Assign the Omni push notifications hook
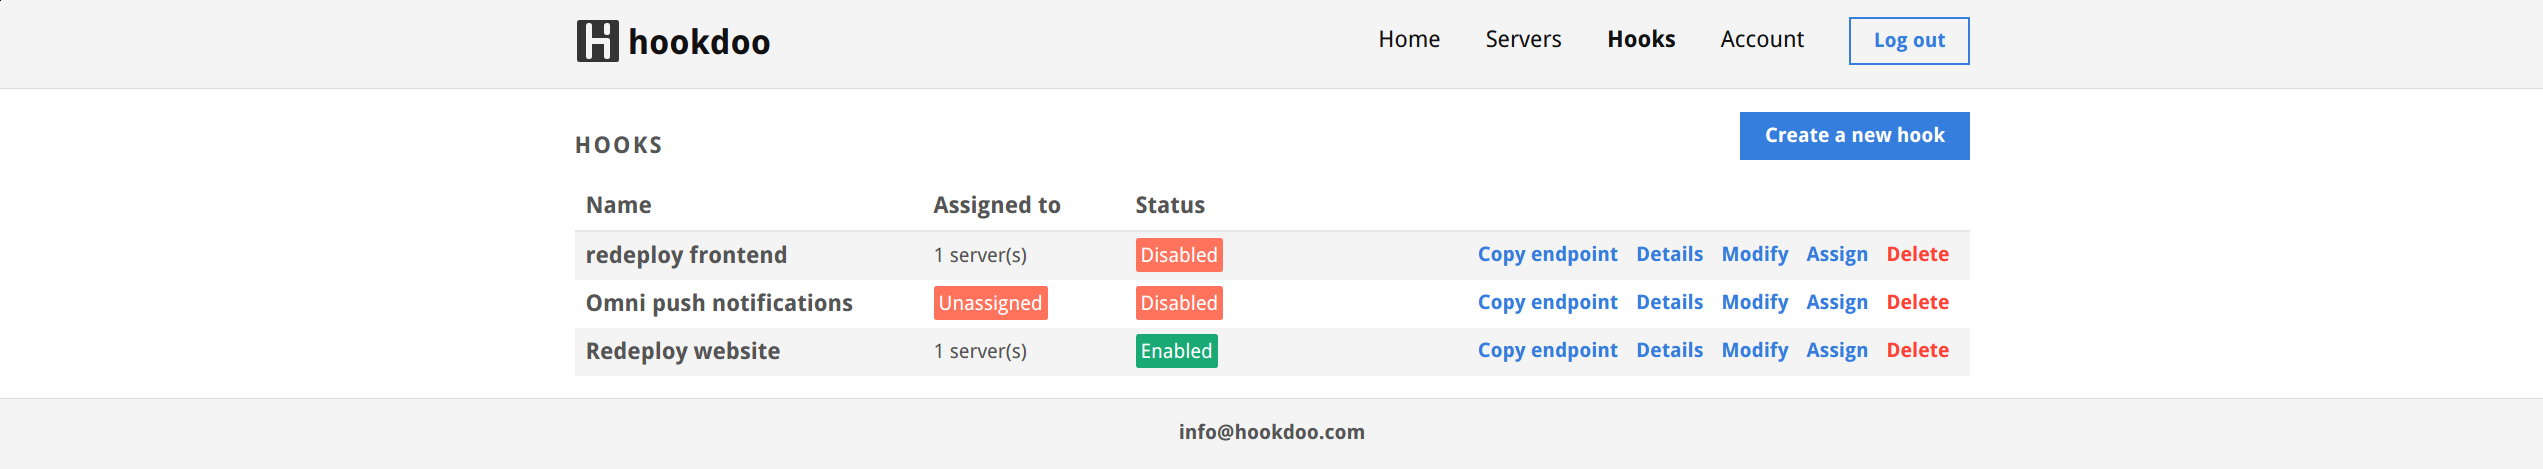This screenshot has height=469, width=2543. point(1836,303)
